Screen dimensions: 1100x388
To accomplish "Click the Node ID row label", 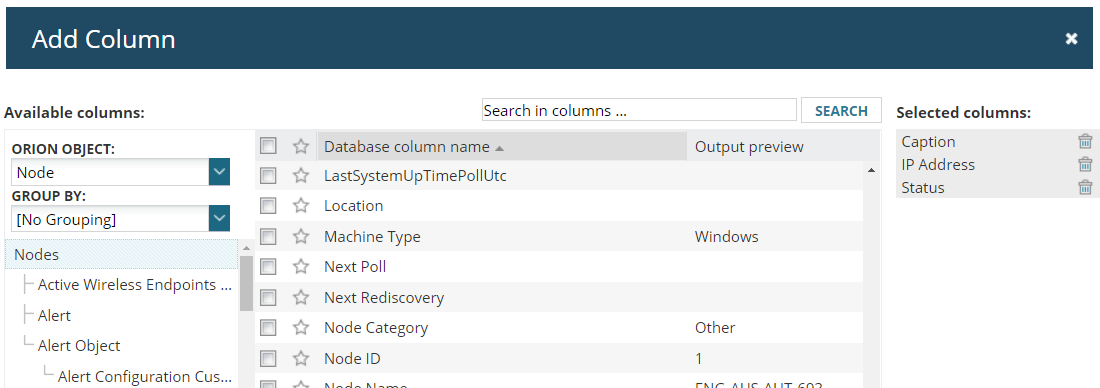I will 352,359.
